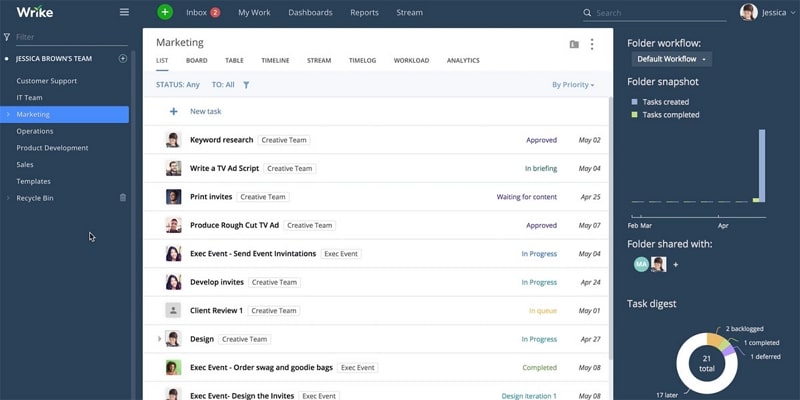This screenshot has width=800, height=400.
Task: Click the green plus create button
Action: pyautogui.click(x=165, y=12)
